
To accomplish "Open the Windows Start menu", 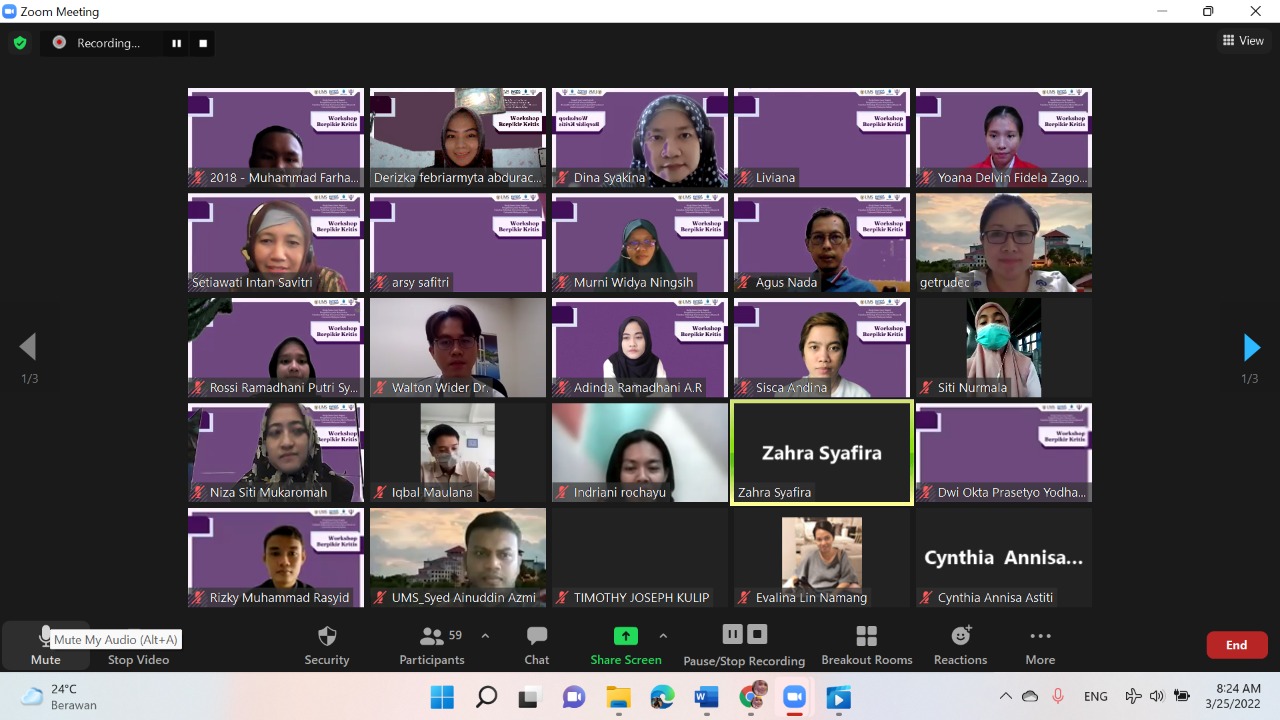I will tap(442, 696).
